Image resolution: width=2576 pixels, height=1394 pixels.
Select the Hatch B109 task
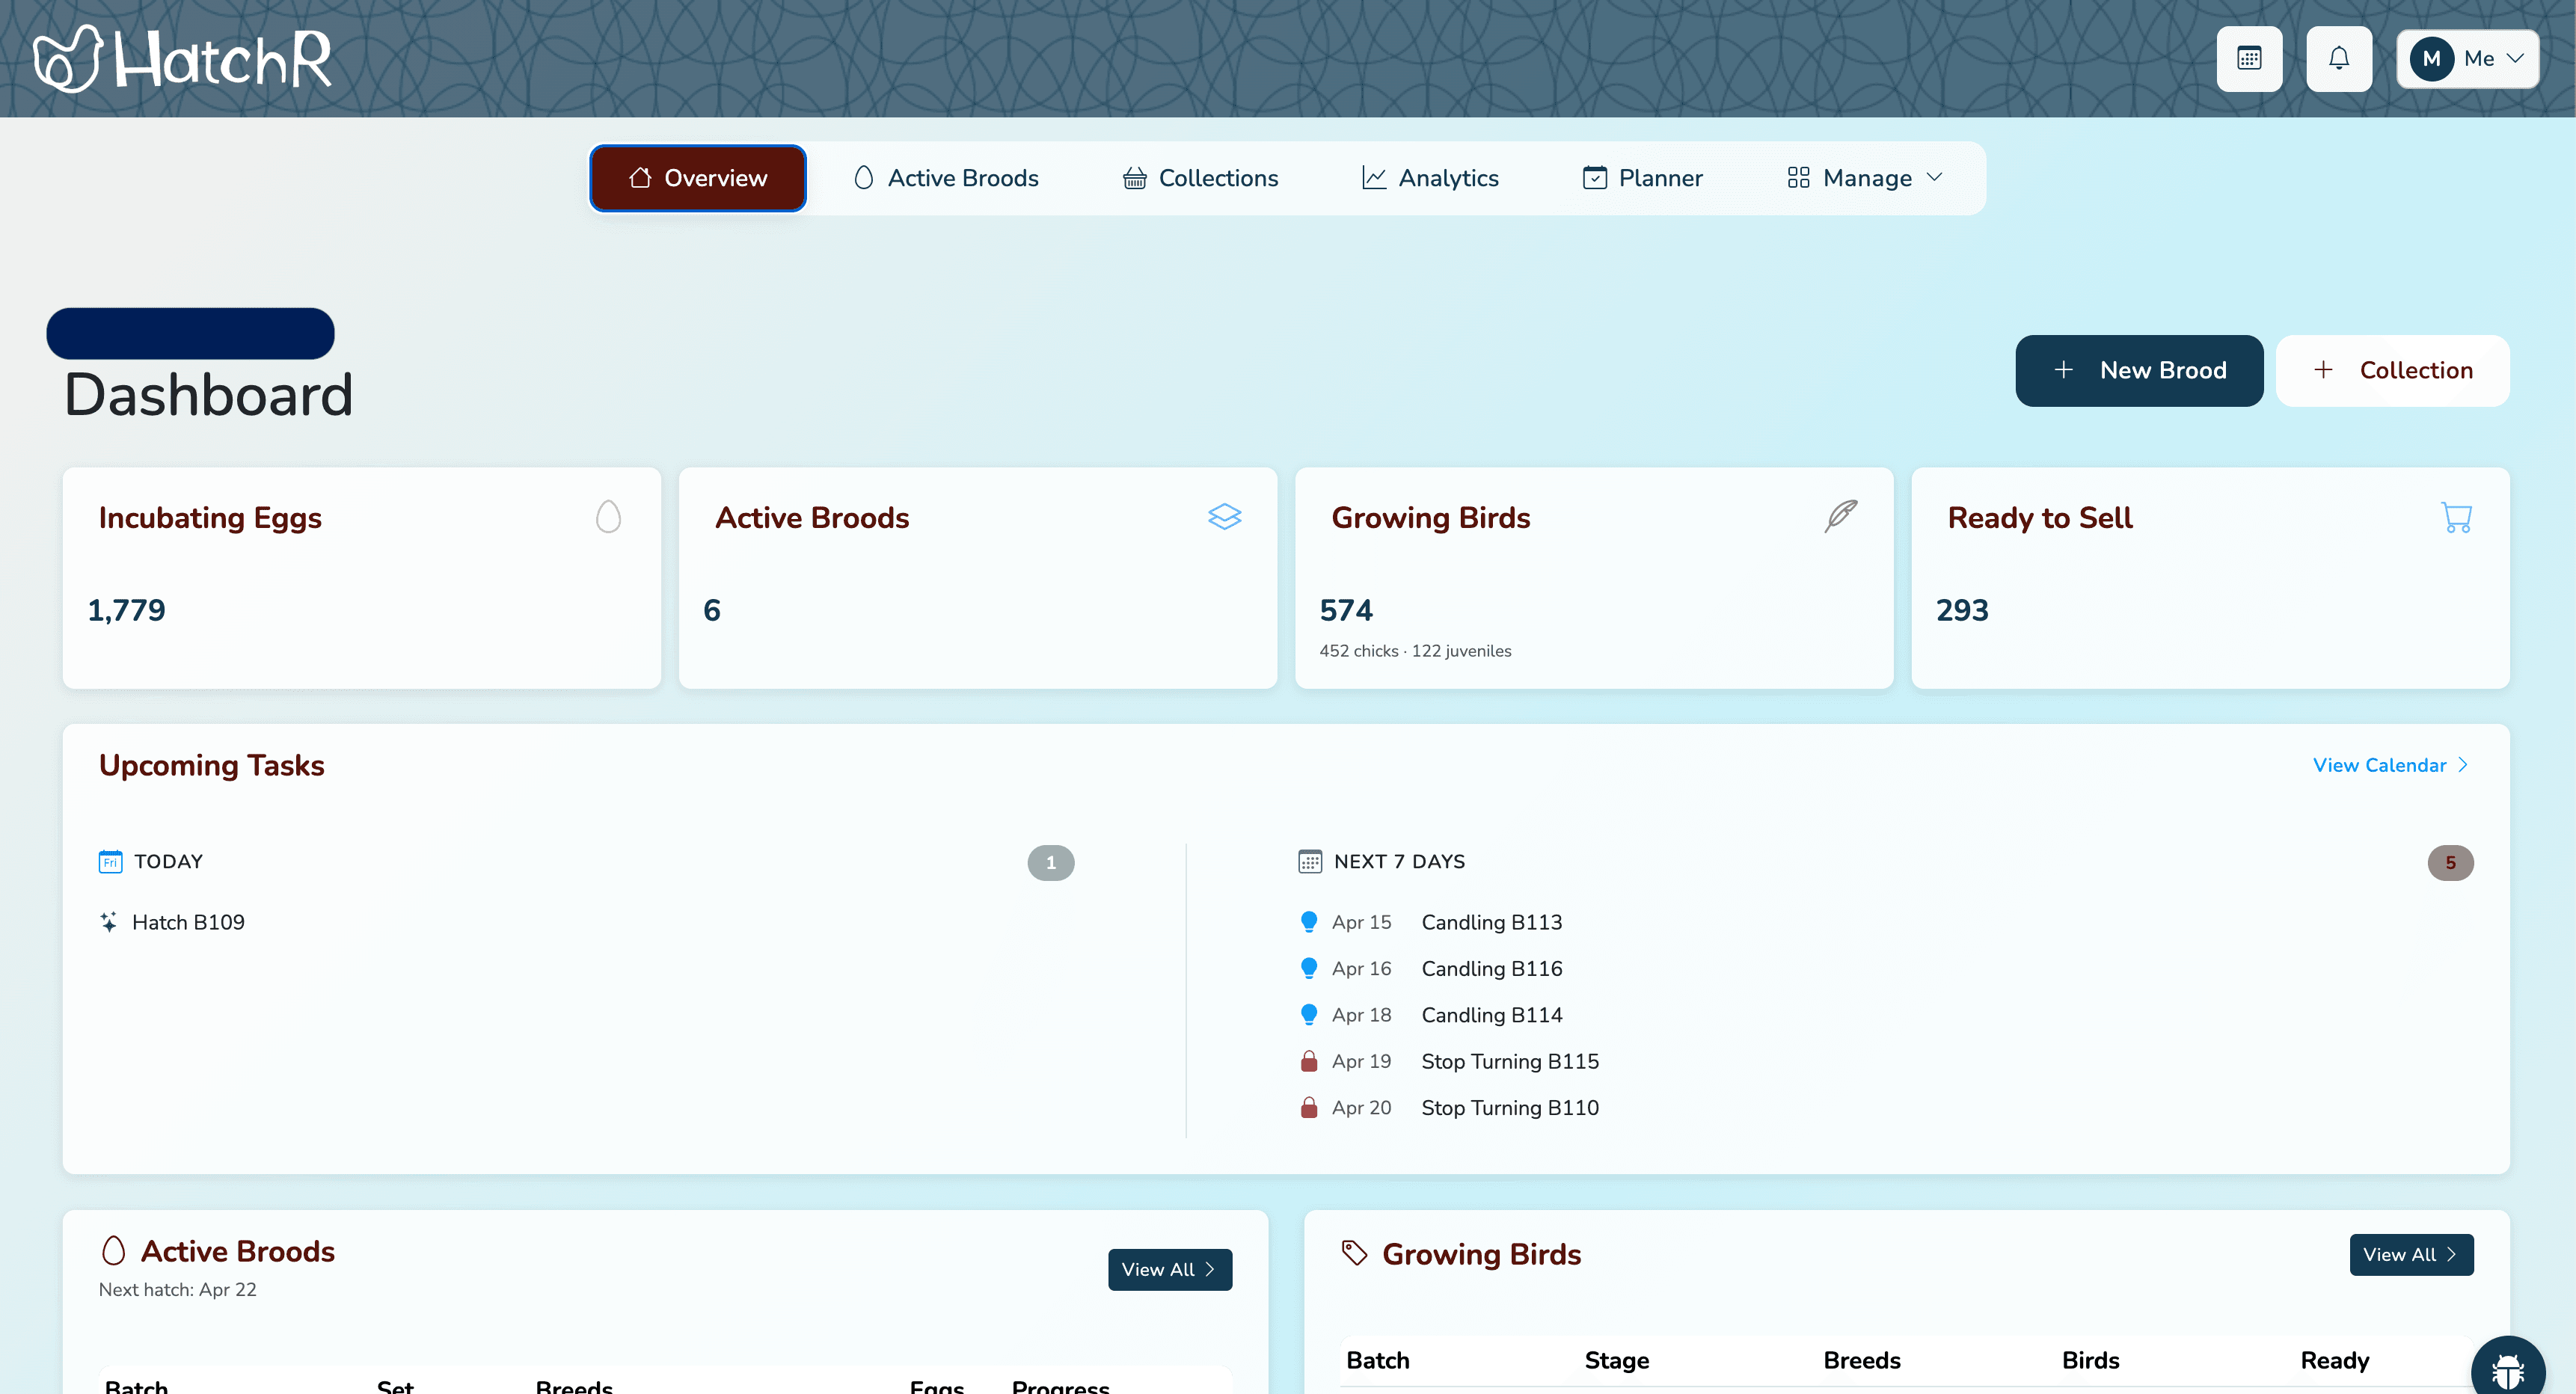pos(188,921)
